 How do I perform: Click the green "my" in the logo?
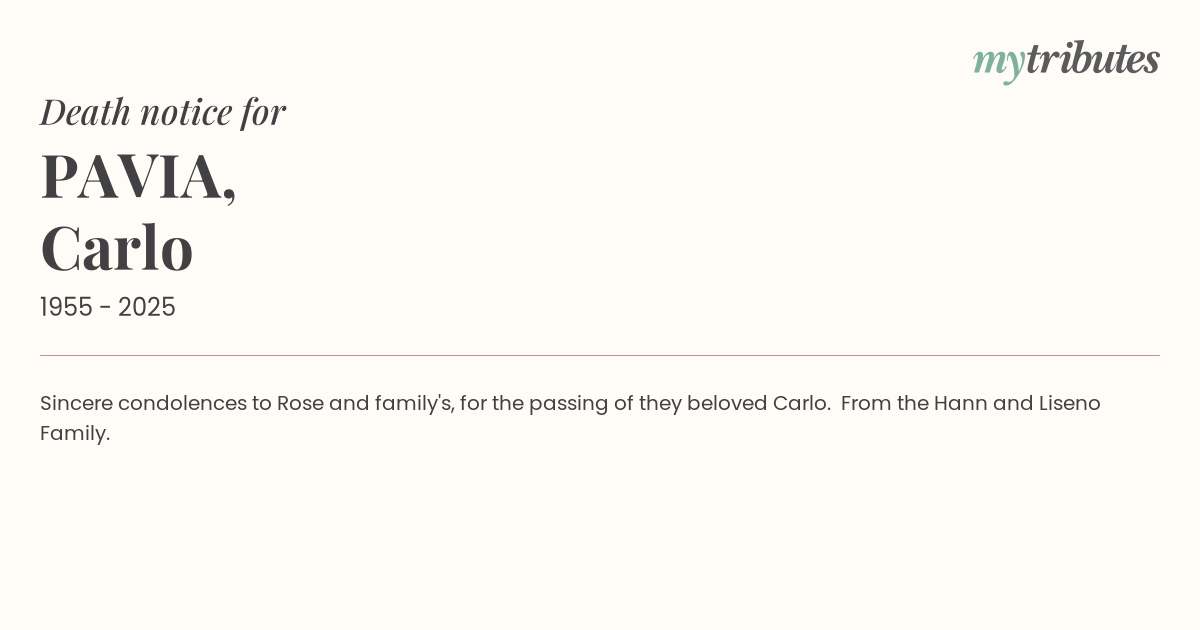coord(998,61)
